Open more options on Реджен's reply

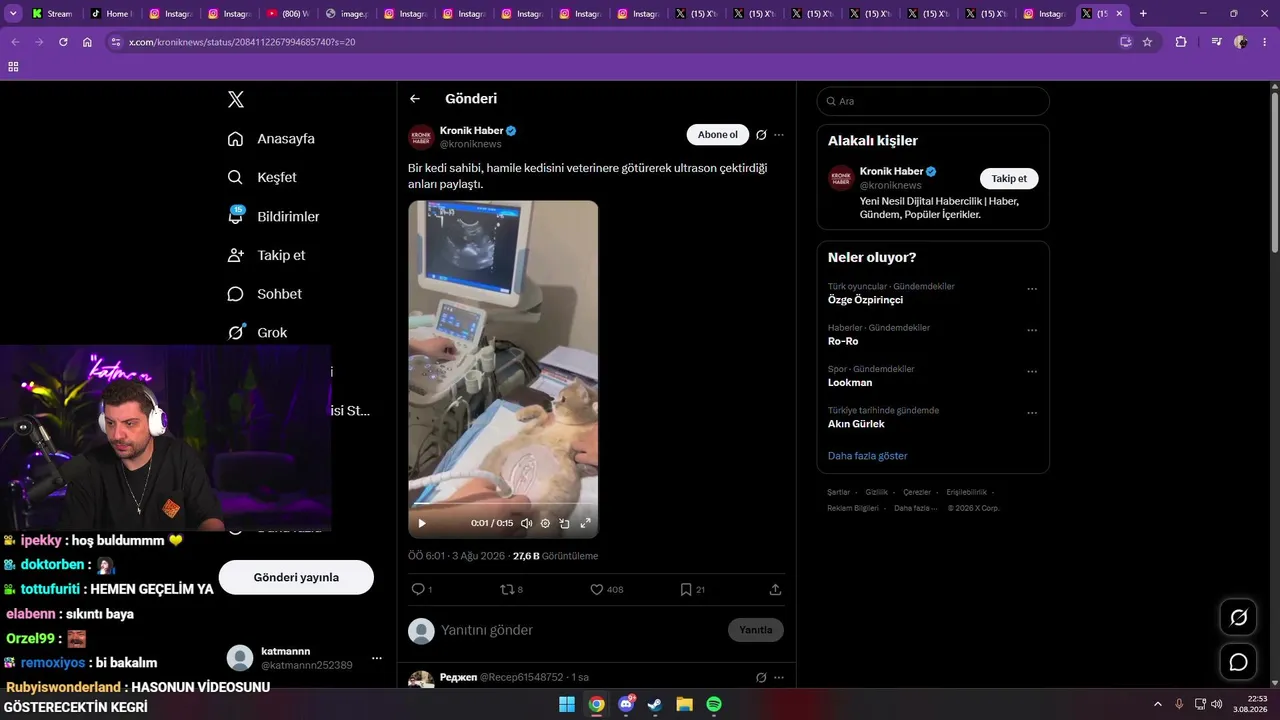(779, 677)
